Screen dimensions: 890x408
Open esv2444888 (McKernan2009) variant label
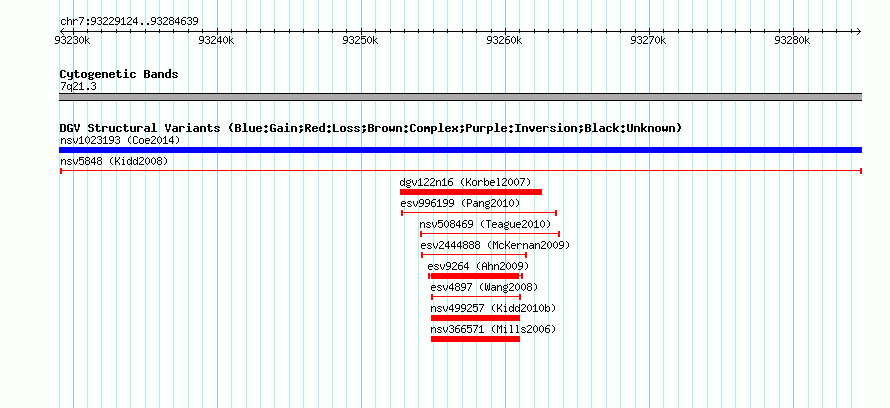[495, 245]
